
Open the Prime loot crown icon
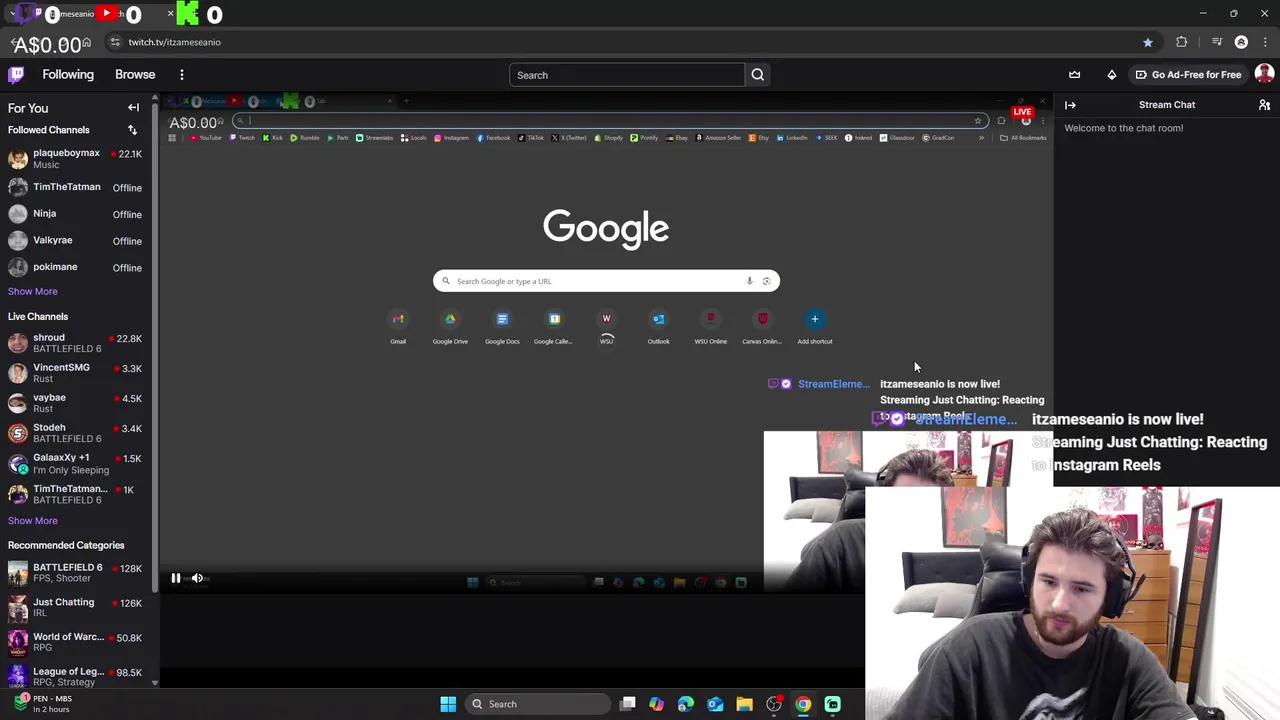click(1075, 75)
